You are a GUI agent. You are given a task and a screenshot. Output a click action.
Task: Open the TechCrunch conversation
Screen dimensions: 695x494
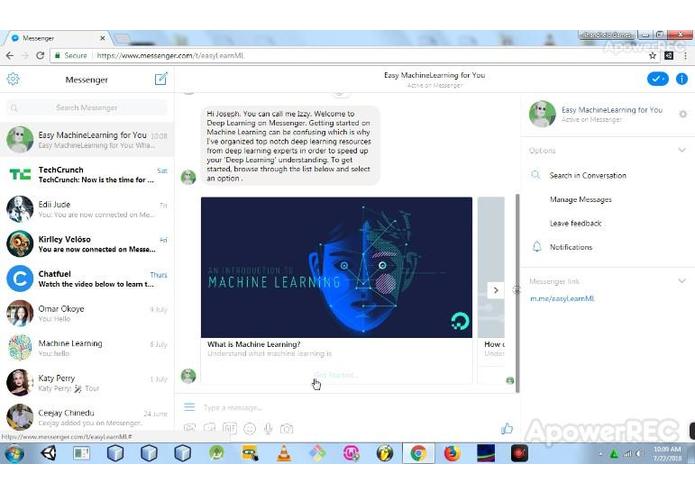pyautogui.click(x=87, y=174)
